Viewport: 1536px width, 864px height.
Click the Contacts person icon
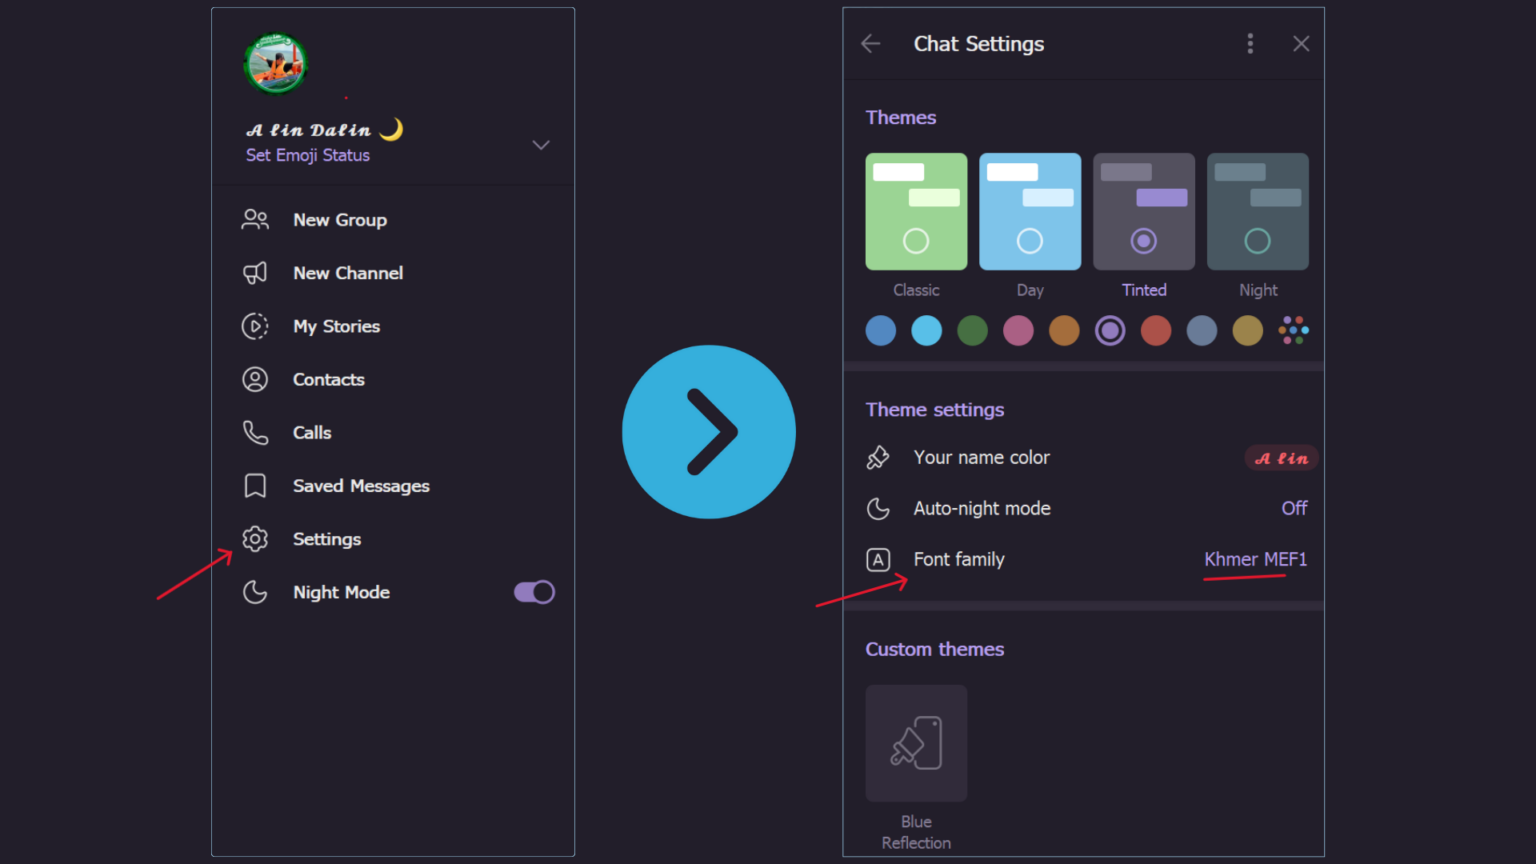click(255, 380)
